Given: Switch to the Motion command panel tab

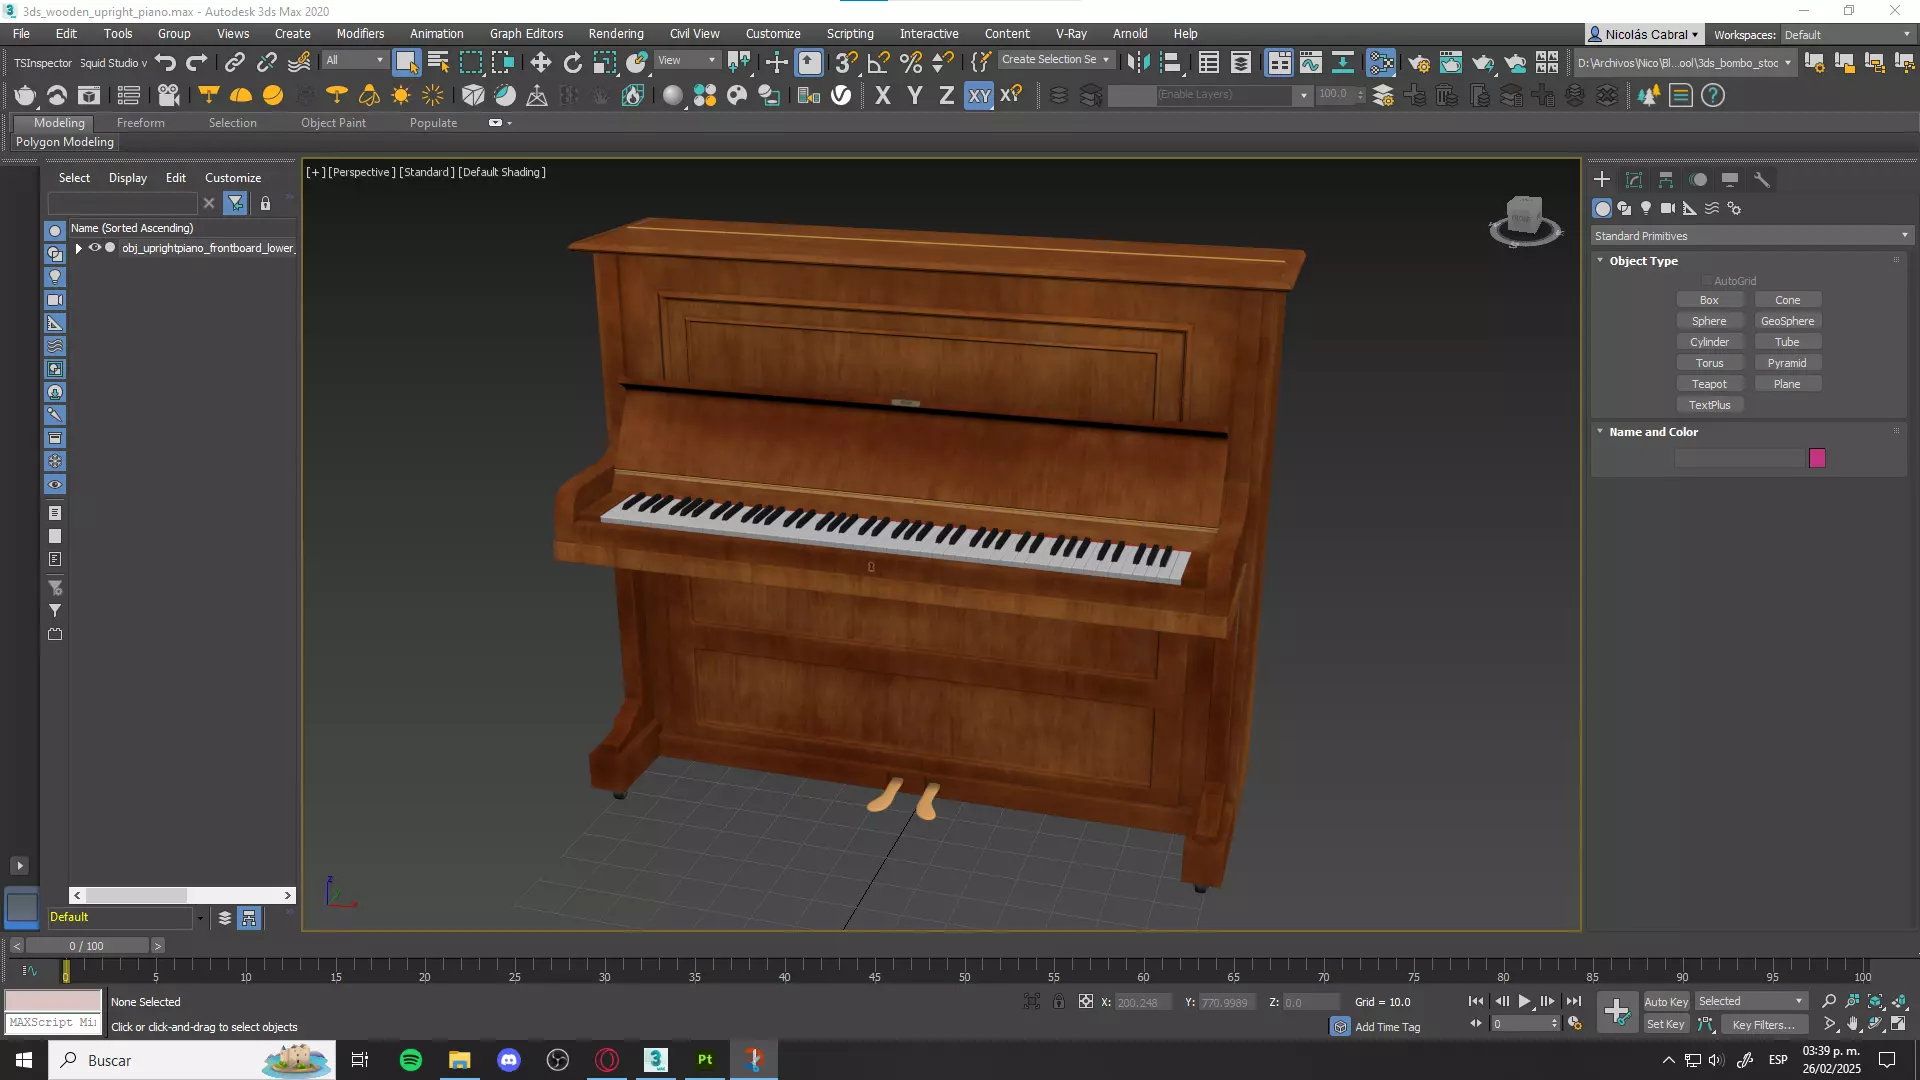Looking at the screenshot, I should 1698,180.
